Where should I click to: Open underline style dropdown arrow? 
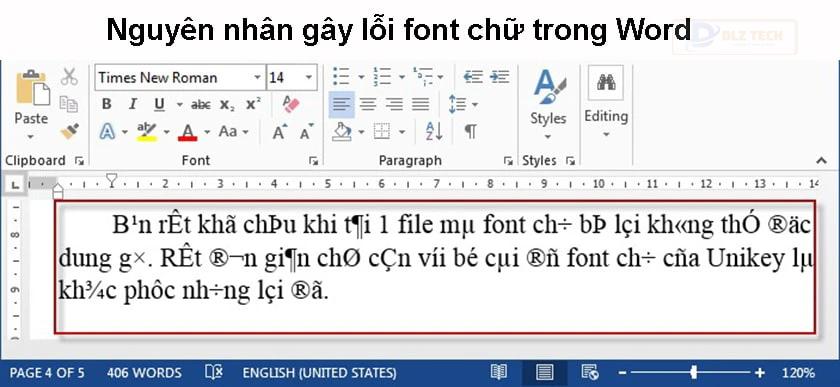click(x=179, y=105)
